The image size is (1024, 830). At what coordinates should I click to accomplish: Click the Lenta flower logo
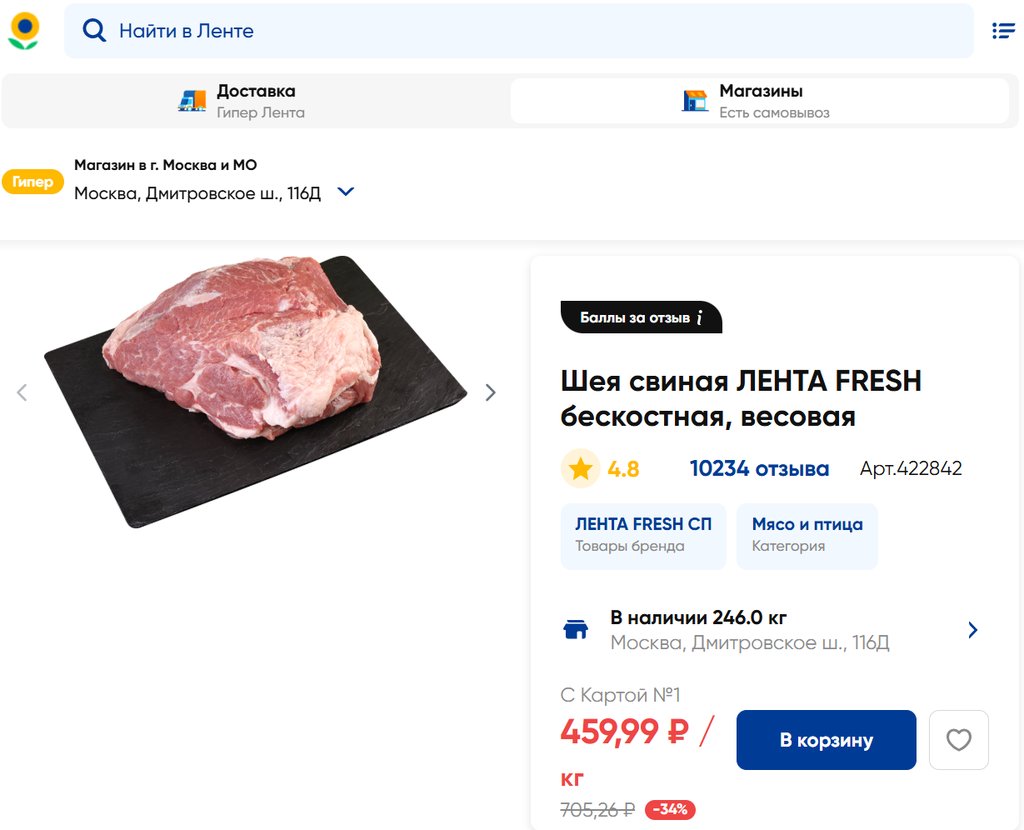(x=24, y=31)
